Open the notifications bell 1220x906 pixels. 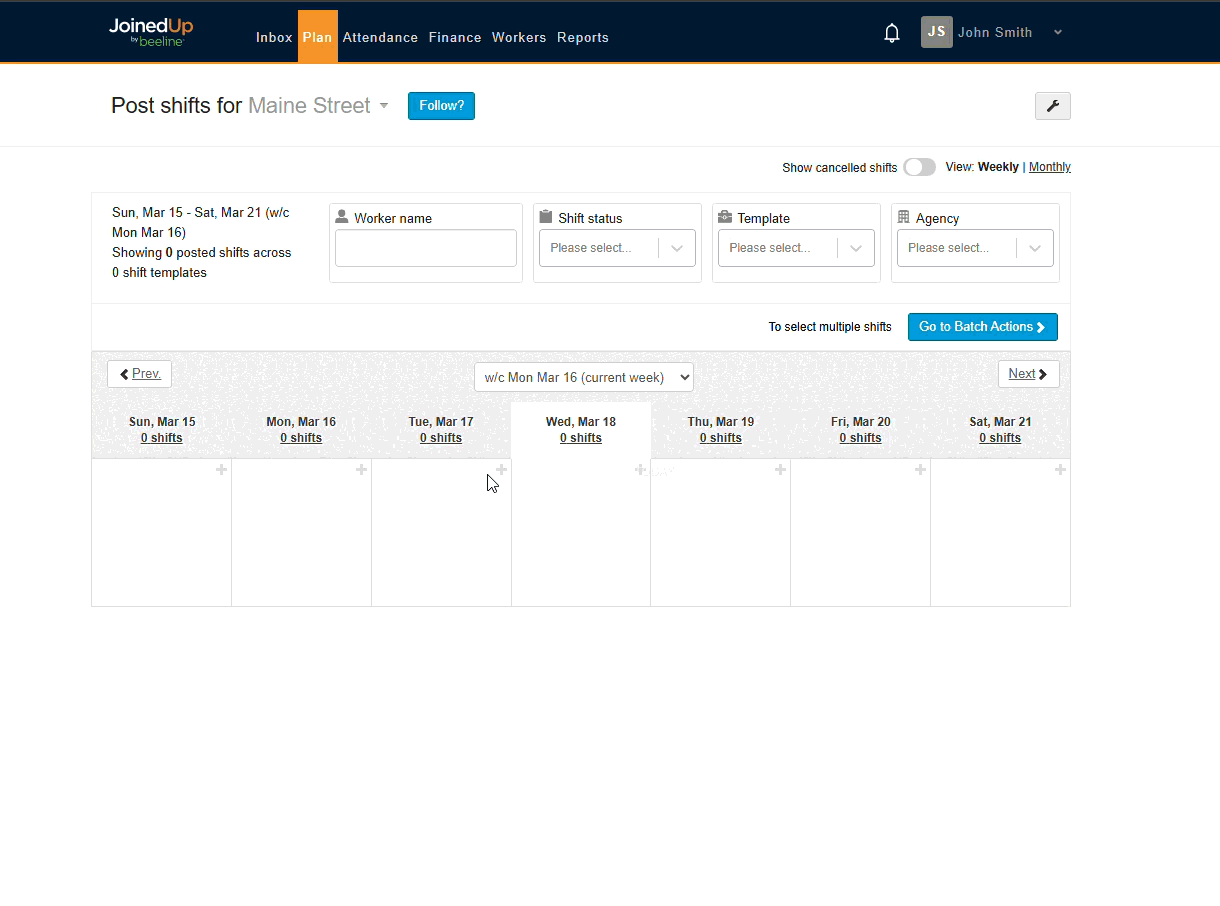click(892, 34)
